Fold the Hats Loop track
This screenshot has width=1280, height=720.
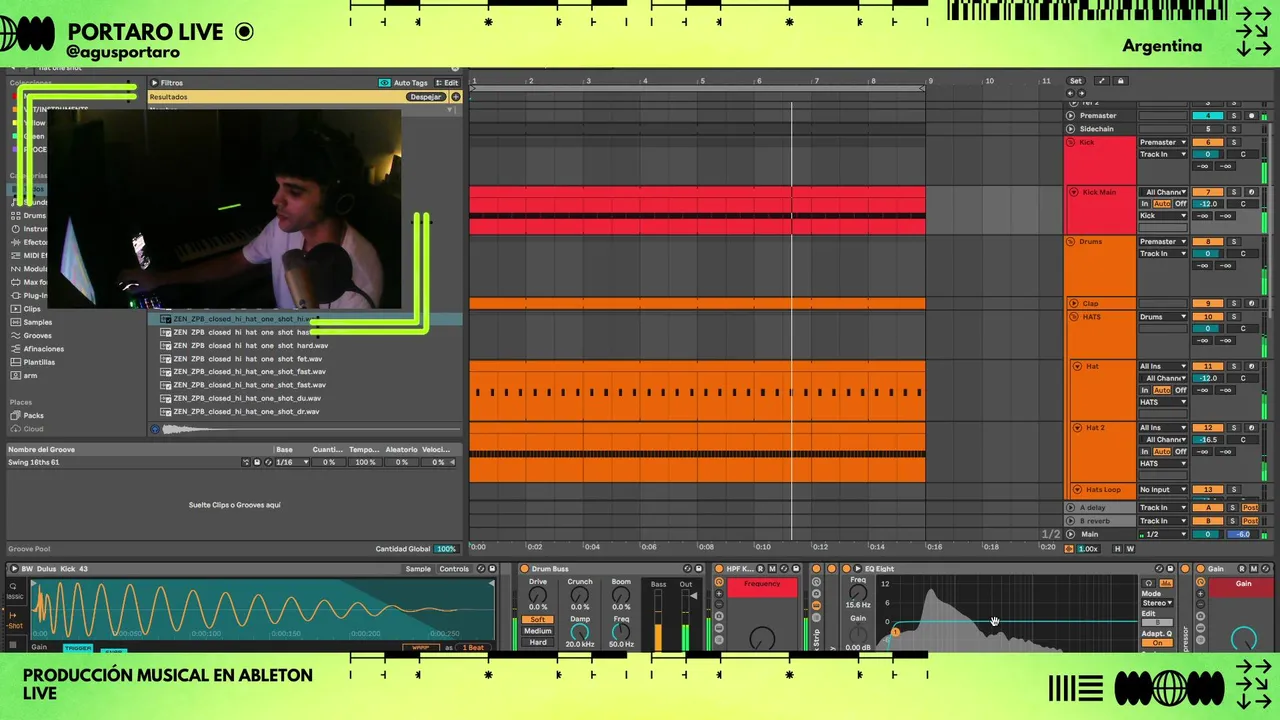(x=1079, y=490)
